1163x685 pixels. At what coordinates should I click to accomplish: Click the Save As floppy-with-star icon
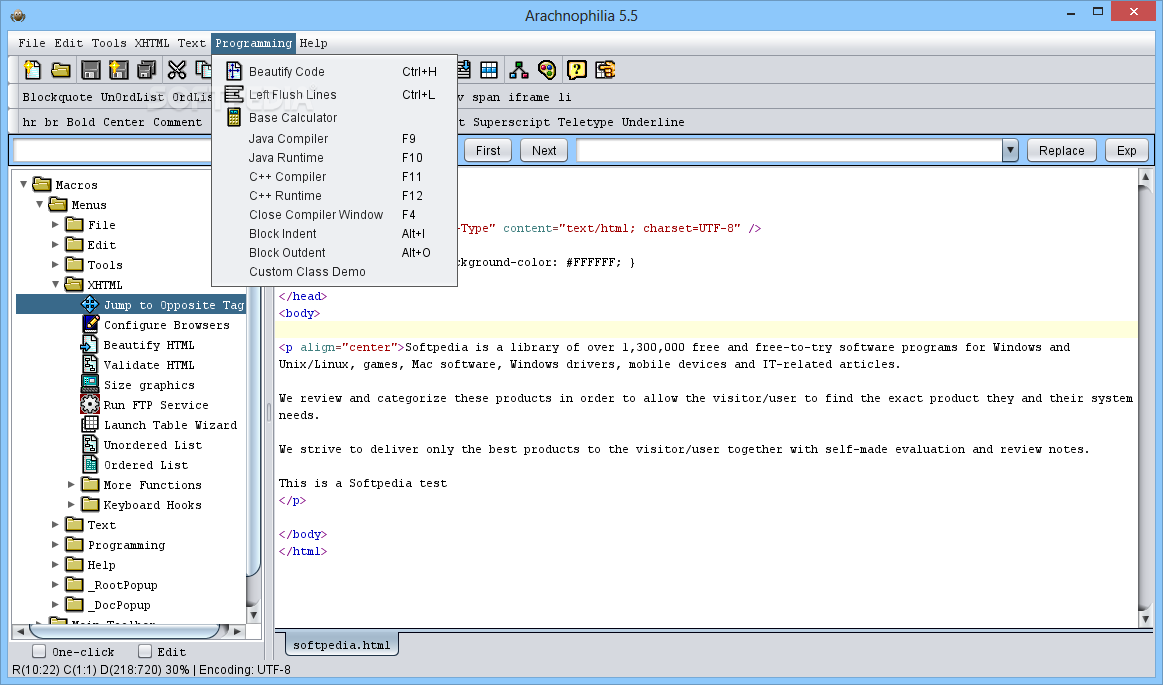click(119, 70)
